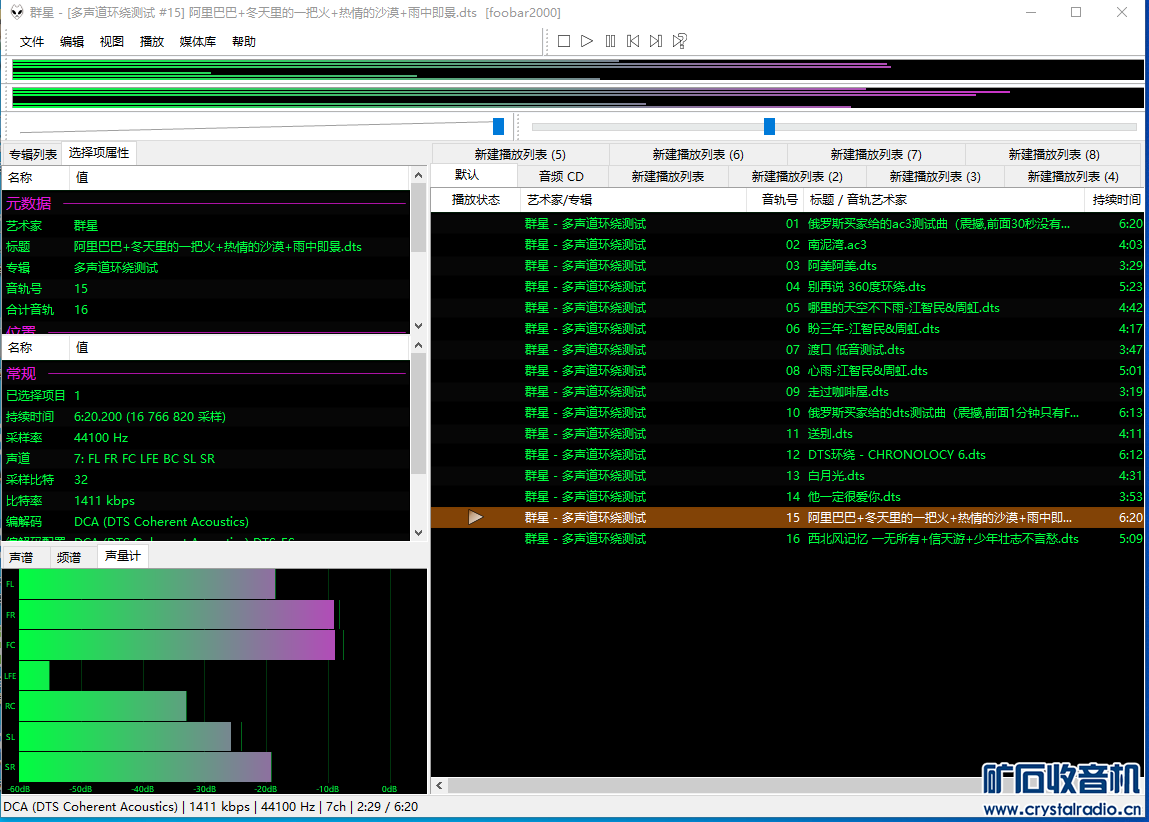Sort by the 持续时间 column header
Viewport: 1149px width, 822px height.
(1115, 200)
